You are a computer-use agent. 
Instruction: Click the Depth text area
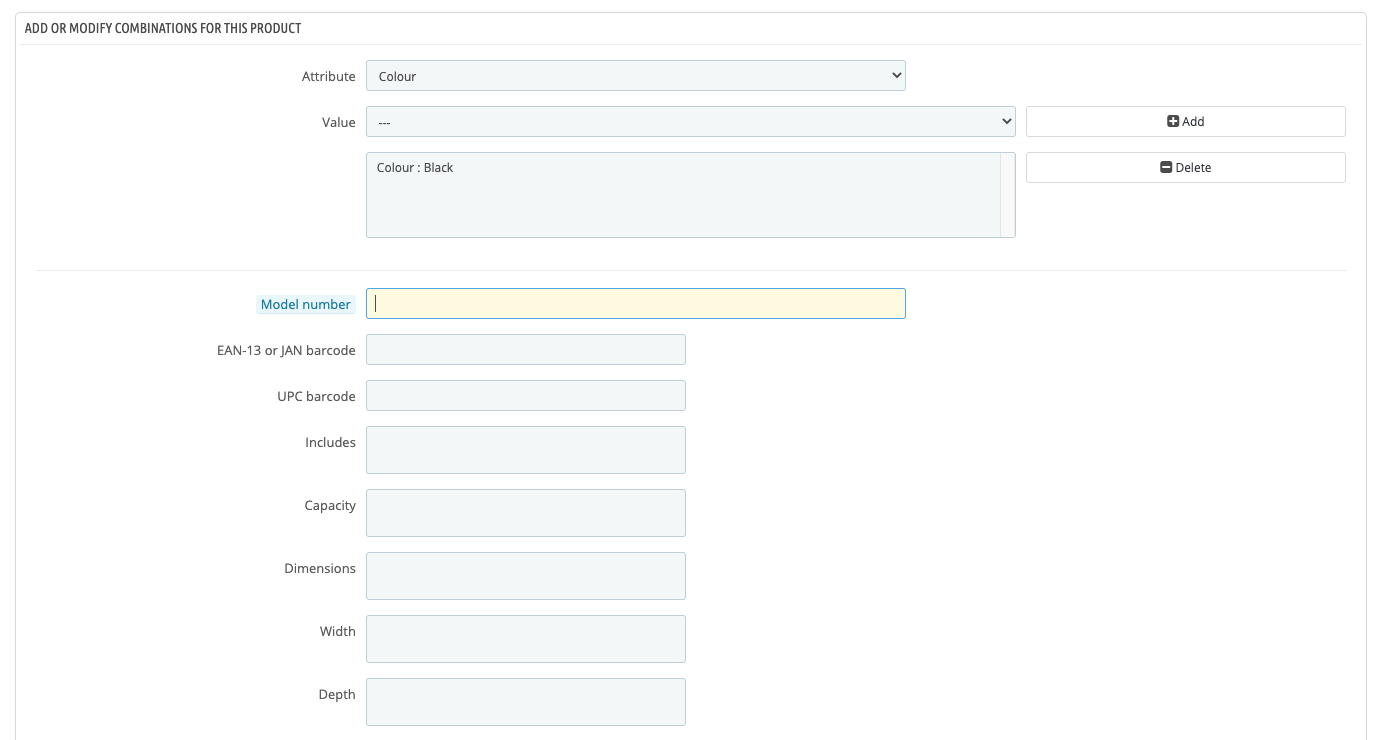tap(525, 702)
